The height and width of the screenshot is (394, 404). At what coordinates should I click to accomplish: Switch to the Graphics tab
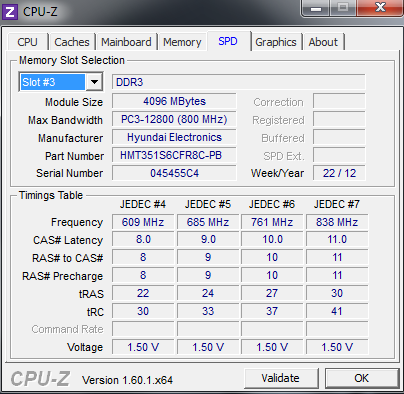point(276,42)
